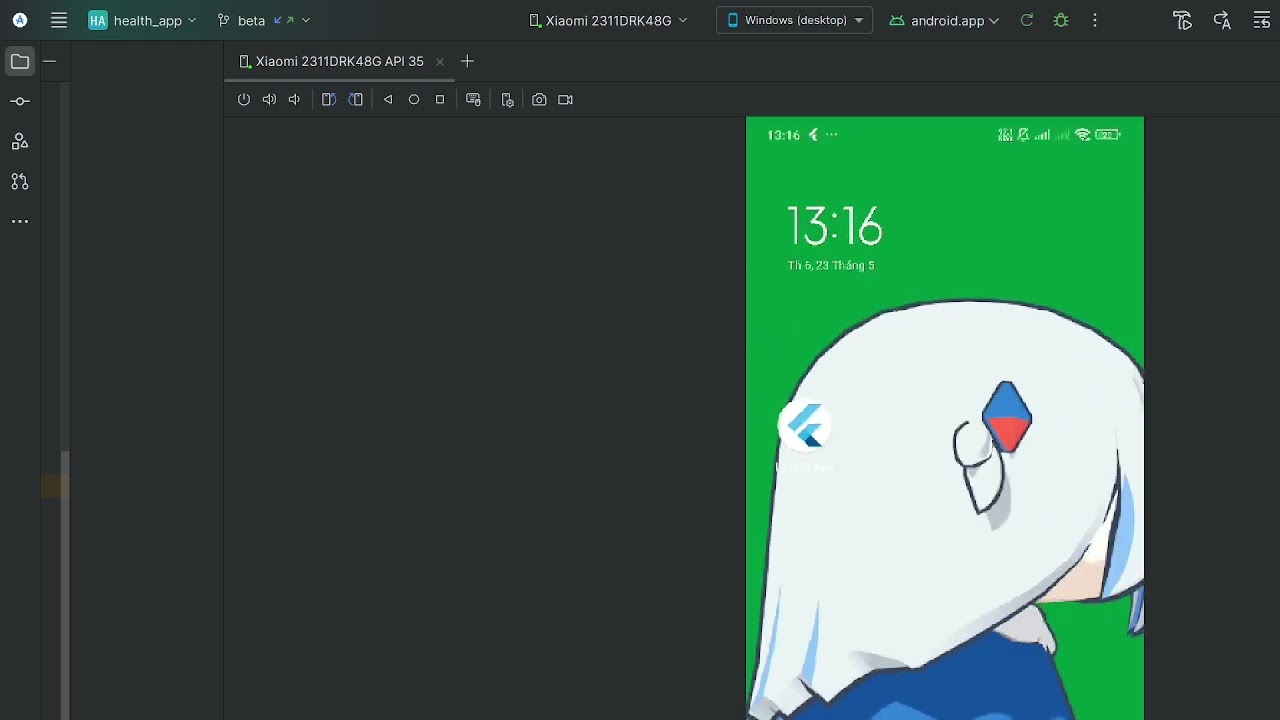This screenshot has height=720, width=1280.
Task: Open the main hamburger menu
Action: [59, 20]
